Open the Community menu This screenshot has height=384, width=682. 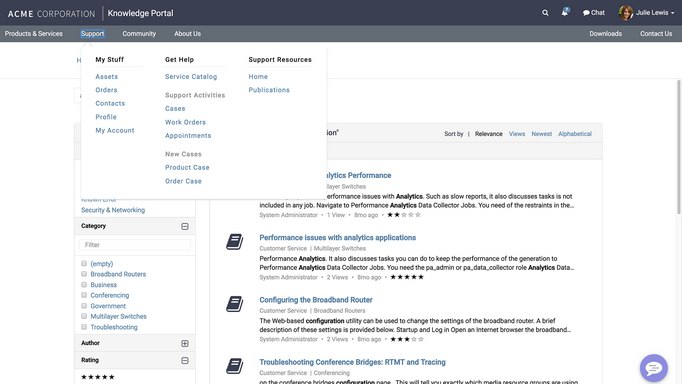(x=139, y=33)
